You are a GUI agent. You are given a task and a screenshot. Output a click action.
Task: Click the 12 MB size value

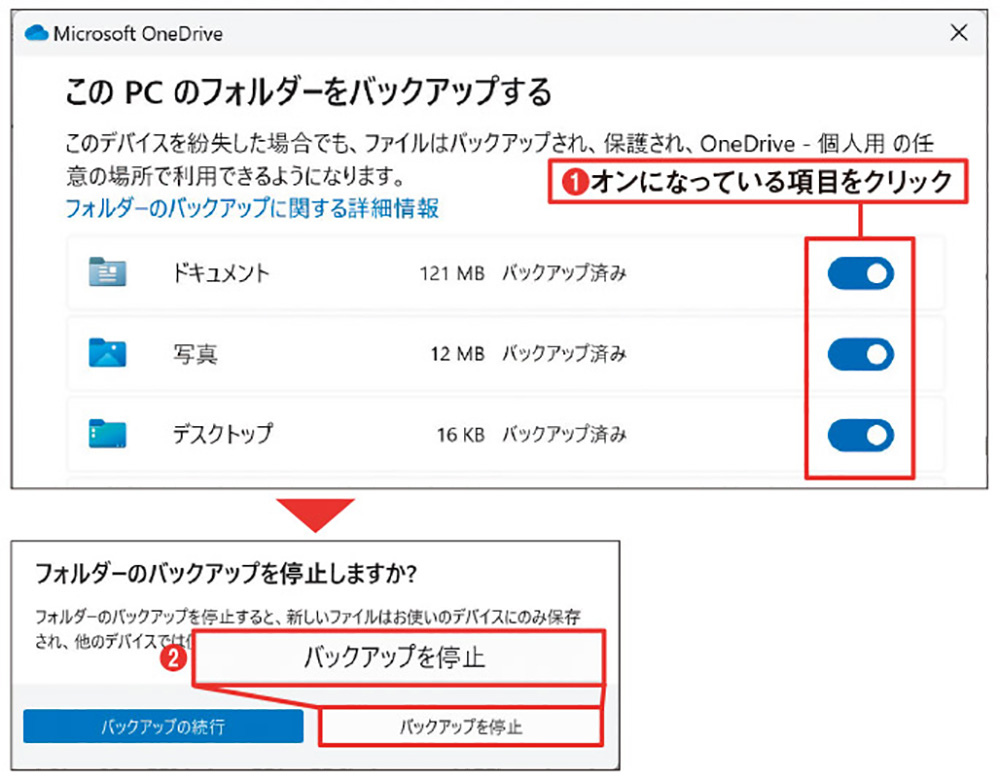458,354
